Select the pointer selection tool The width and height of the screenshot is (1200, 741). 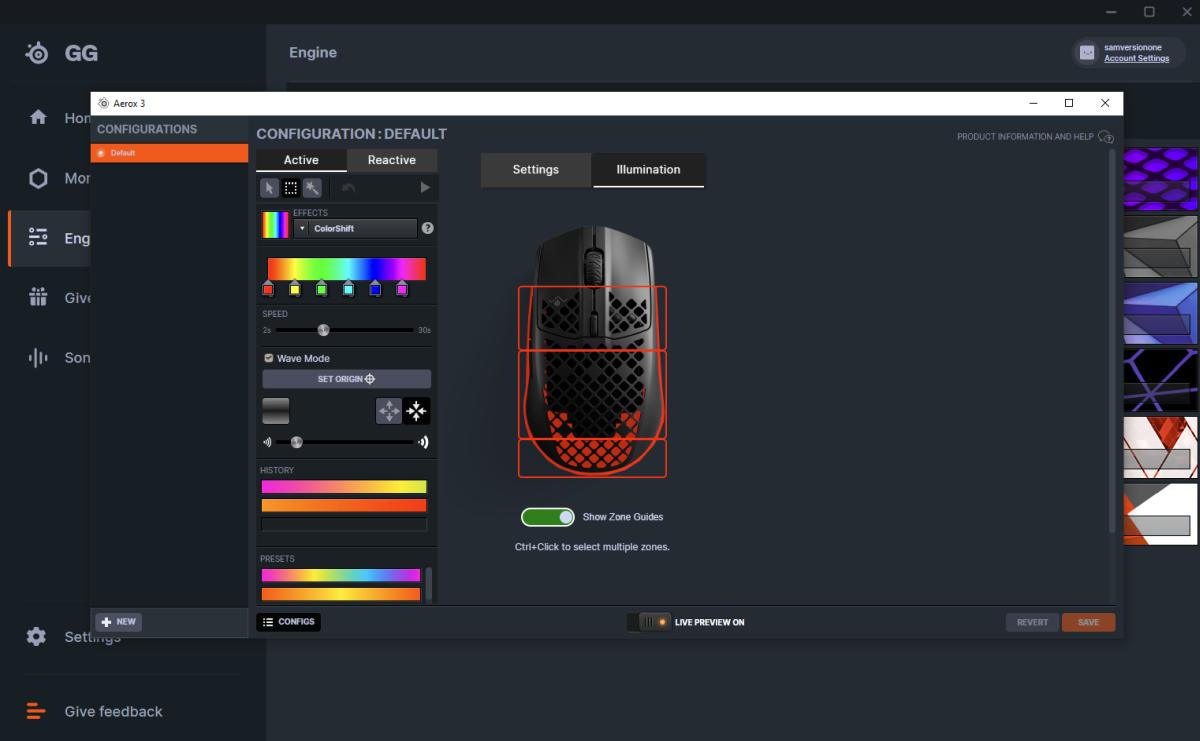tap(269, 188)
